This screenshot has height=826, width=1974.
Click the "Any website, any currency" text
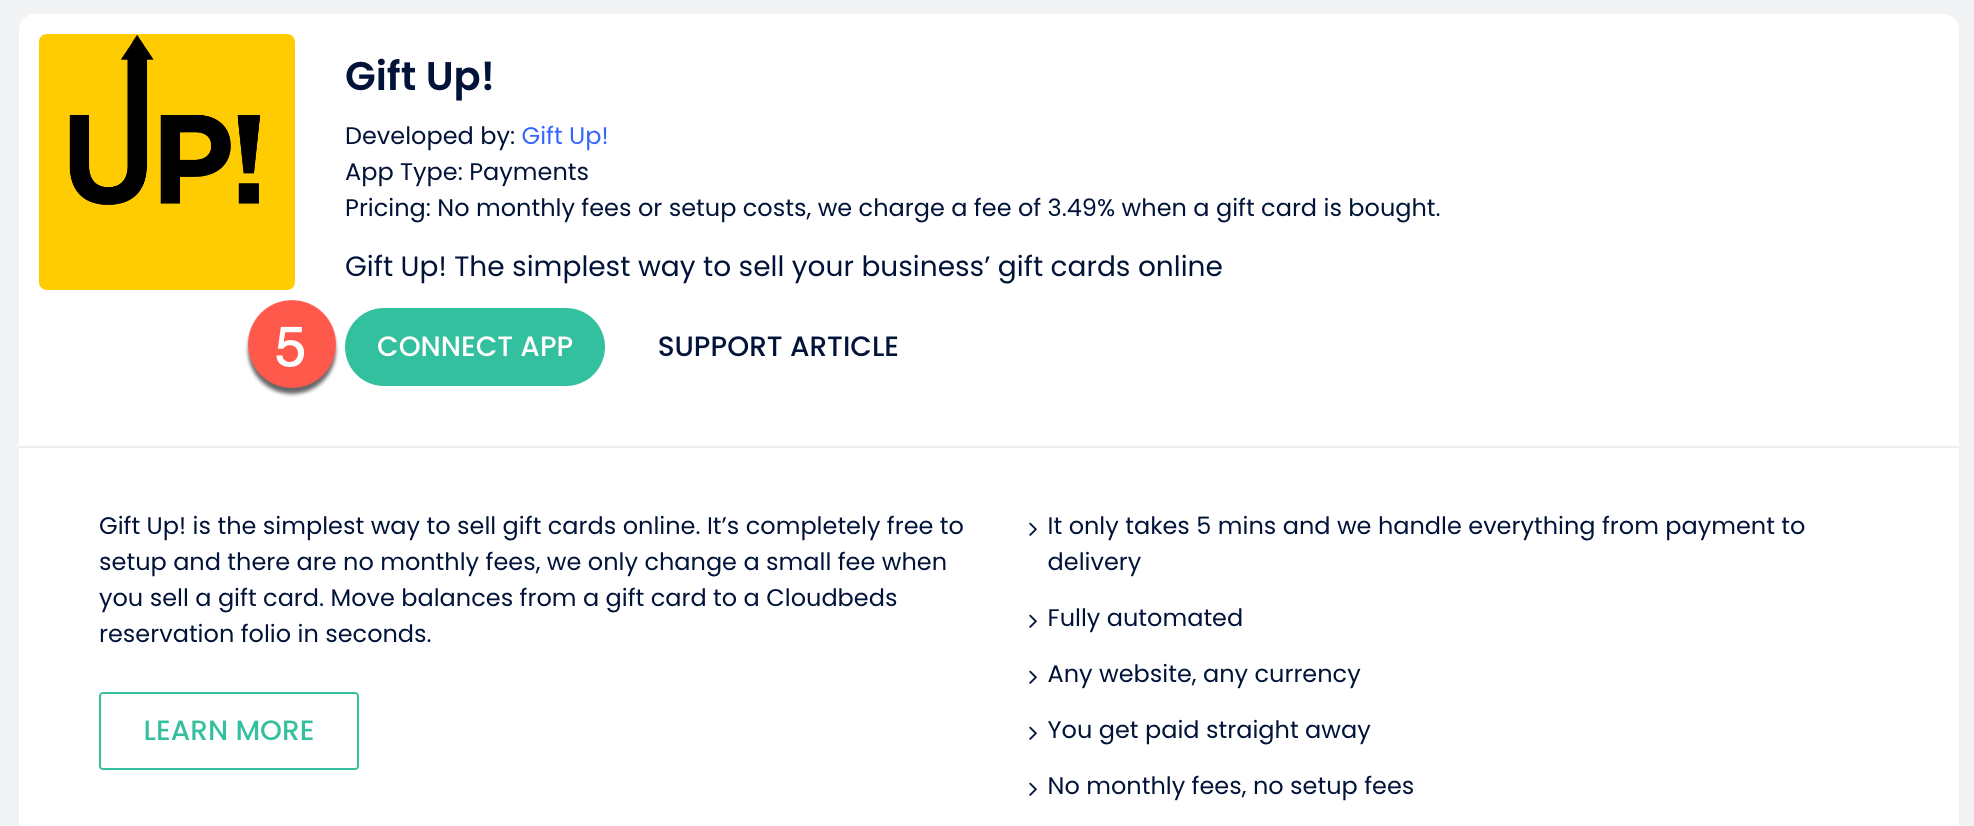(1203, 674)
